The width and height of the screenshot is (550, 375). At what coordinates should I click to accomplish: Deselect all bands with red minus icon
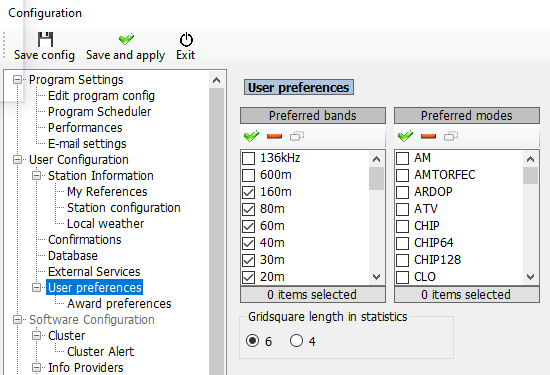click(274, 136)
